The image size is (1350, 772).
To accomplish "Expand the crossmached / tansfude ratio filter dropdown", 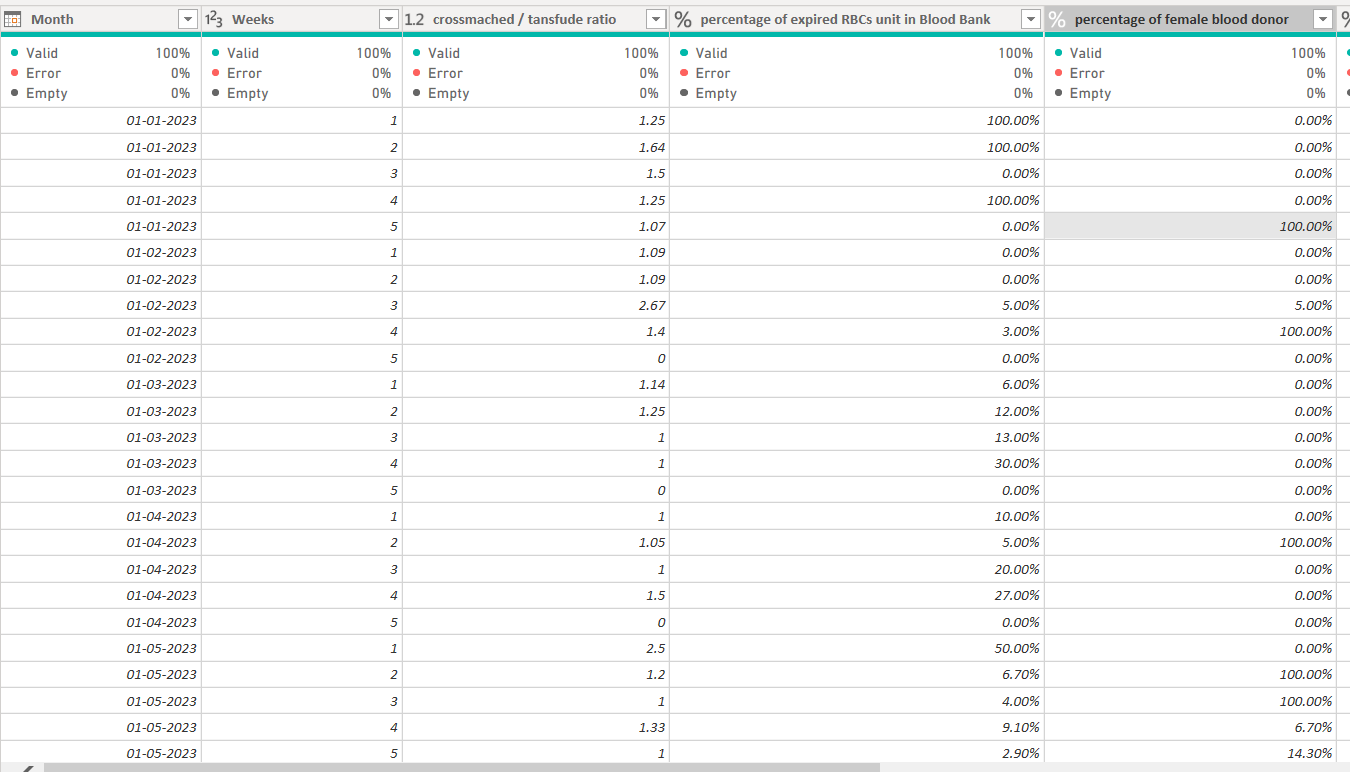I will [x=656, y=19].
